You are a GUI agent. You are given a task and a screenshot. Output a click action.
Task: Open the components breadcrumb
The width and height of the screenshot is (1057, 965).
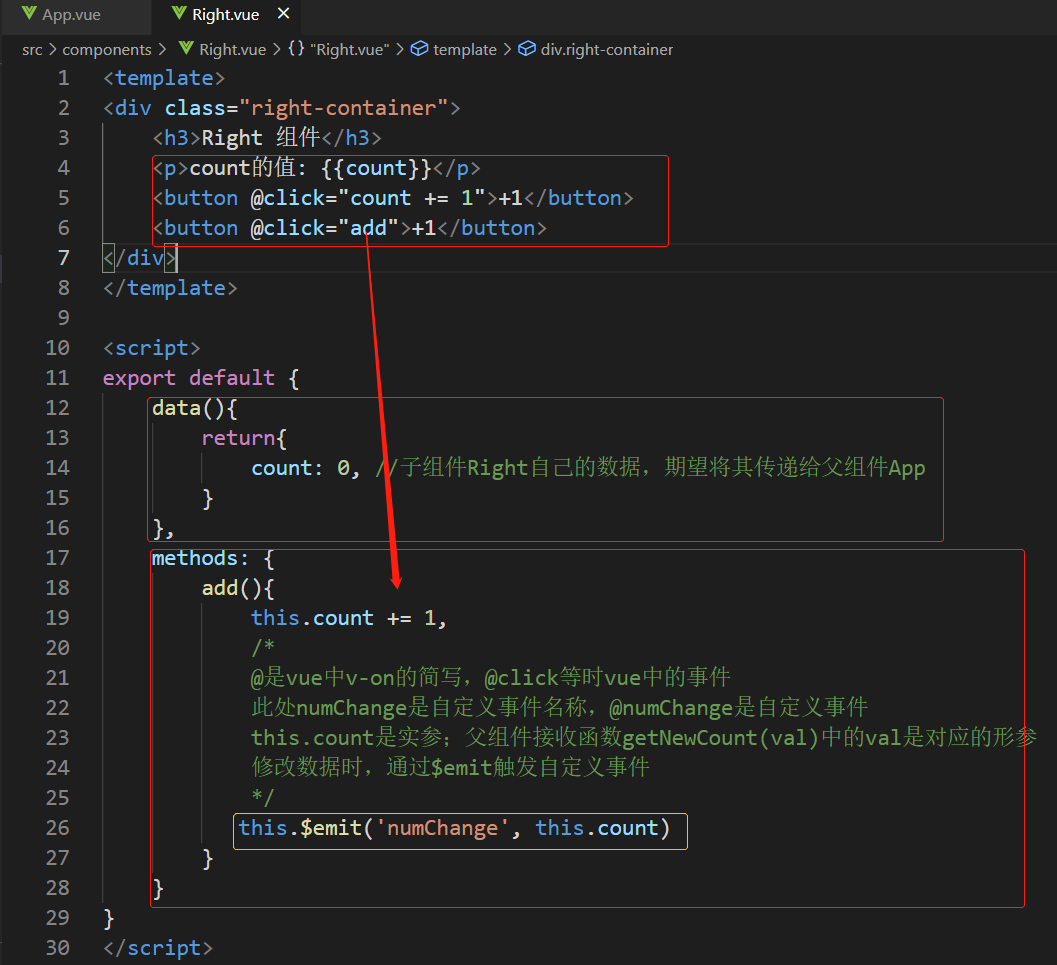107,50
